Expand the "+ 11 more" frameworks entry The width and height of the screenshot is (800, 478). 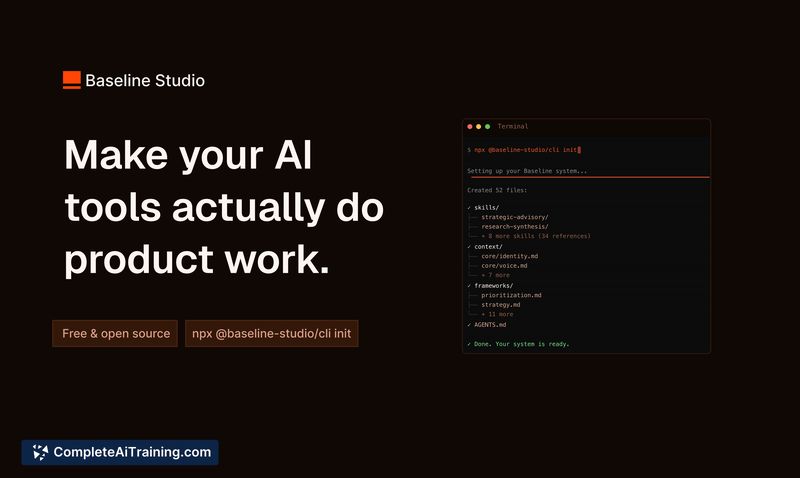coord(497,314)
